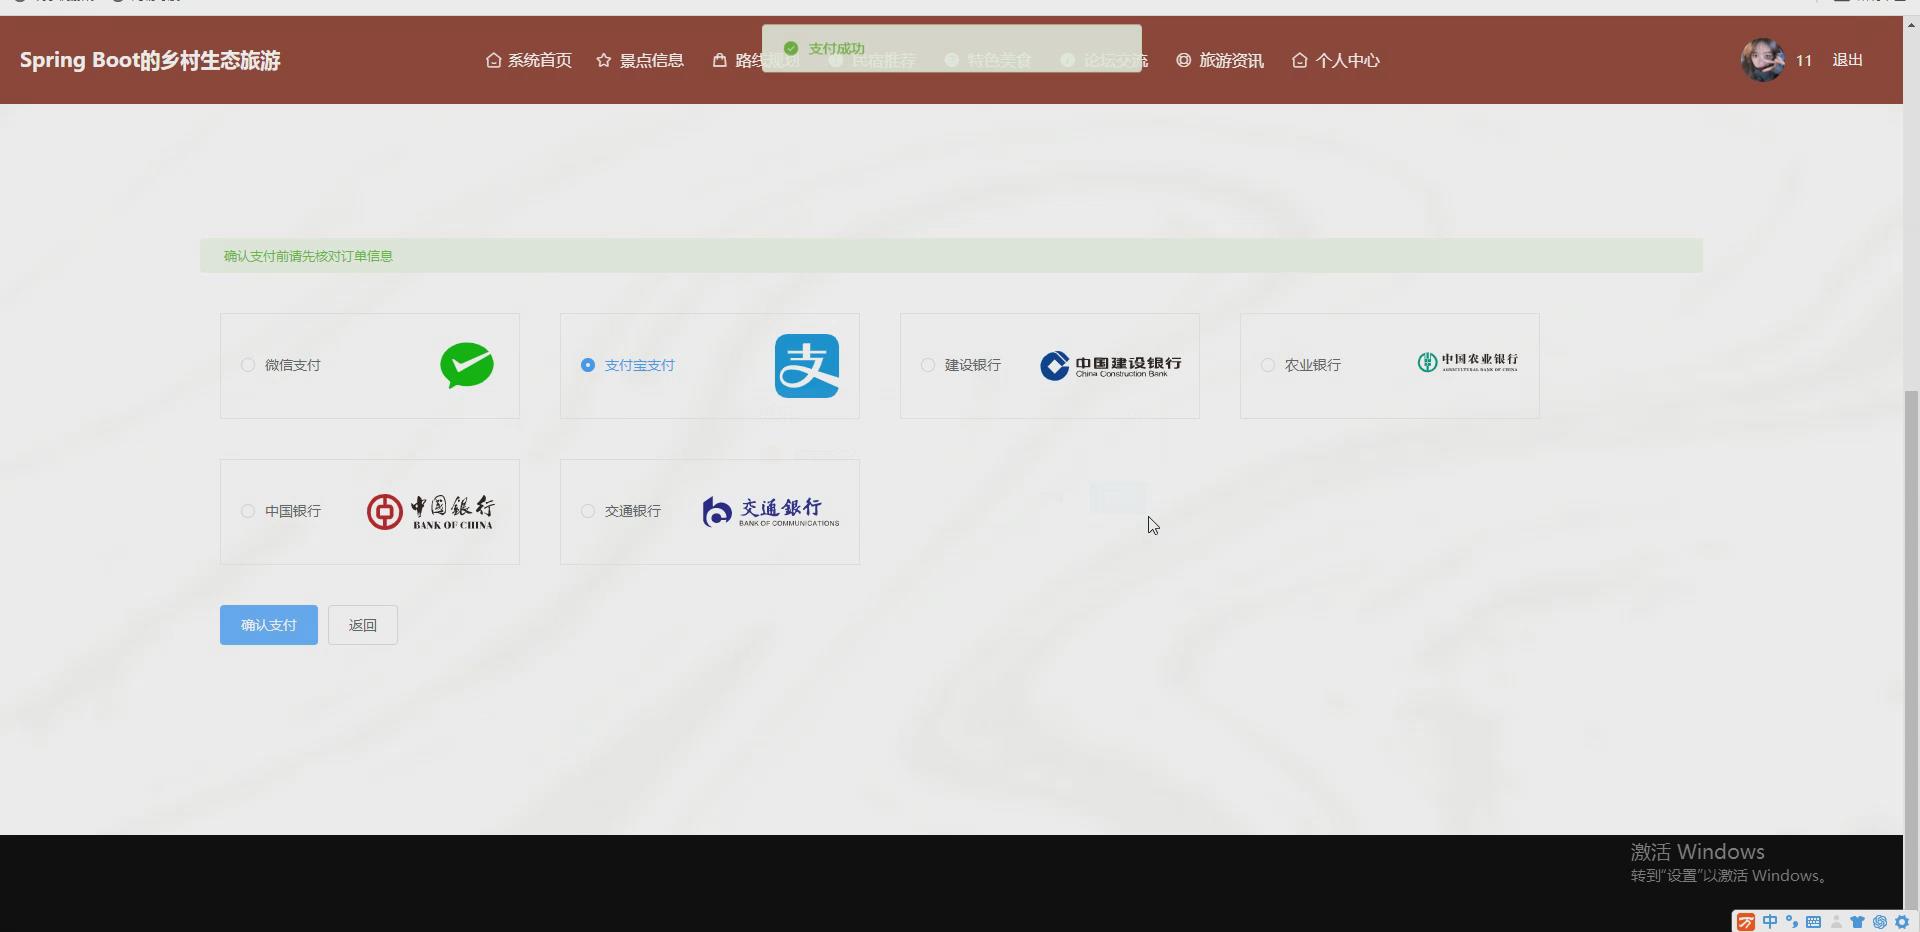Click the 个人中心 house icon
The image size is (1920, 932).
[x=1299, y=60]
